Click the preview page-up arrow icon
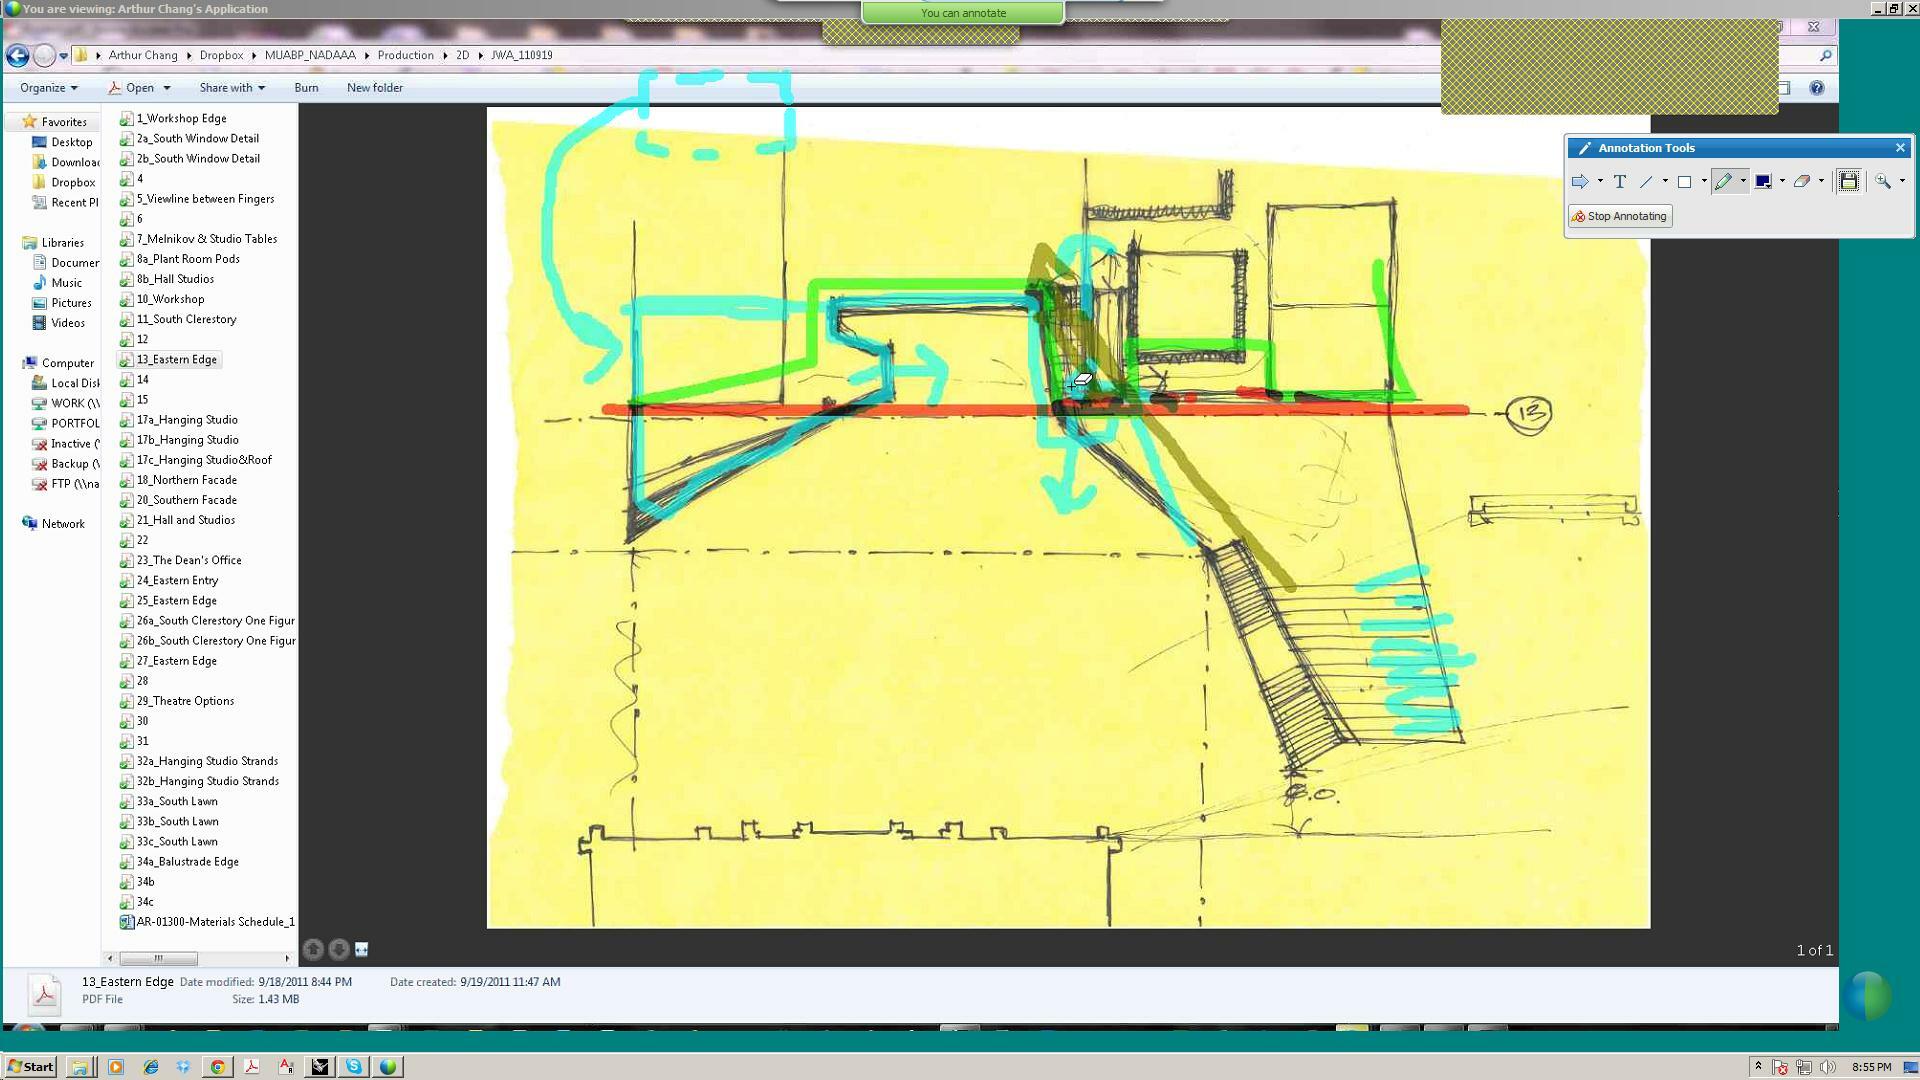The image size is (1920, 1080). (313, 950)
